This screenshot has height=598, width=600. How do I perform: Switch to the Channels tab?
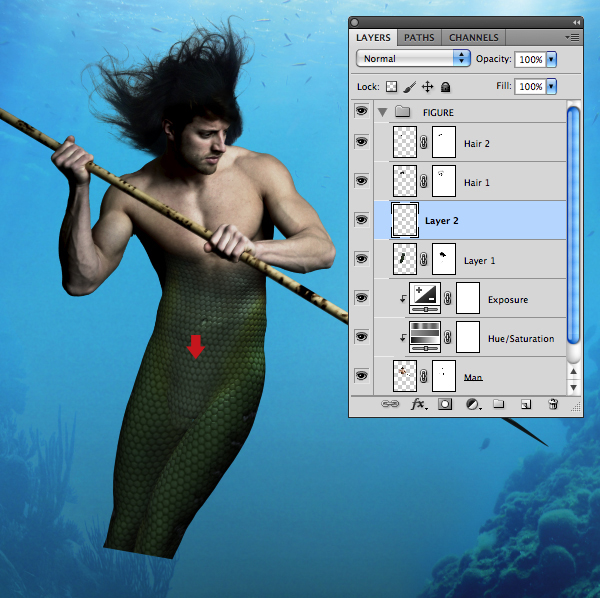[x=473, y=37]
